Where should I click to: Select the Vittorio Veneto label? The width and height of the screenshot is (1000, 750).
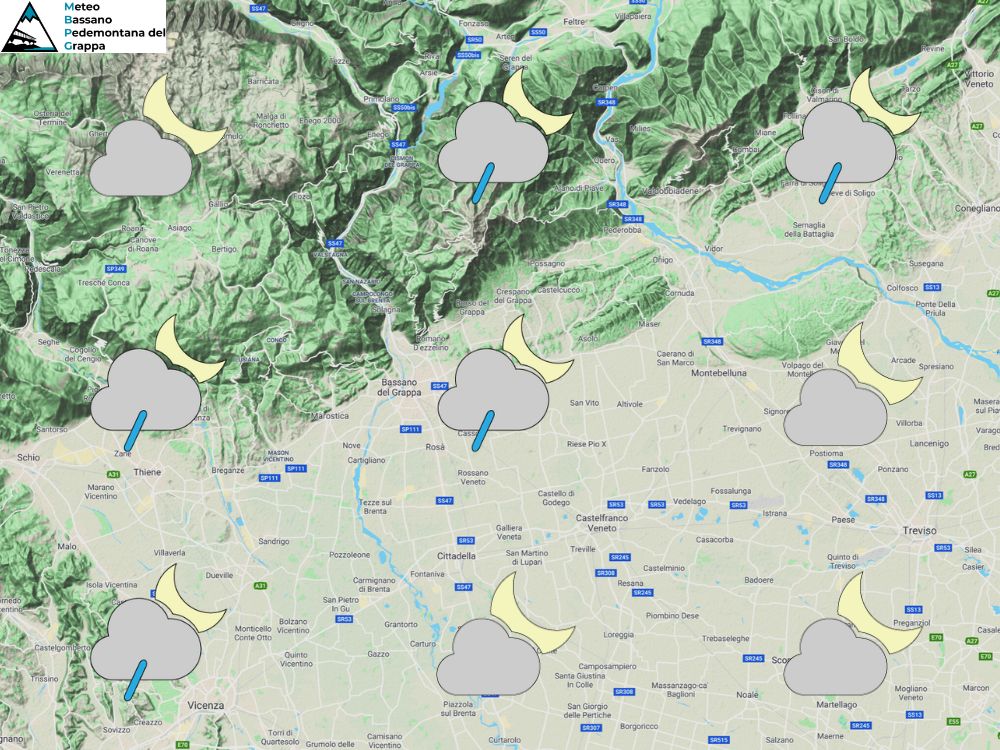(979, 79)
